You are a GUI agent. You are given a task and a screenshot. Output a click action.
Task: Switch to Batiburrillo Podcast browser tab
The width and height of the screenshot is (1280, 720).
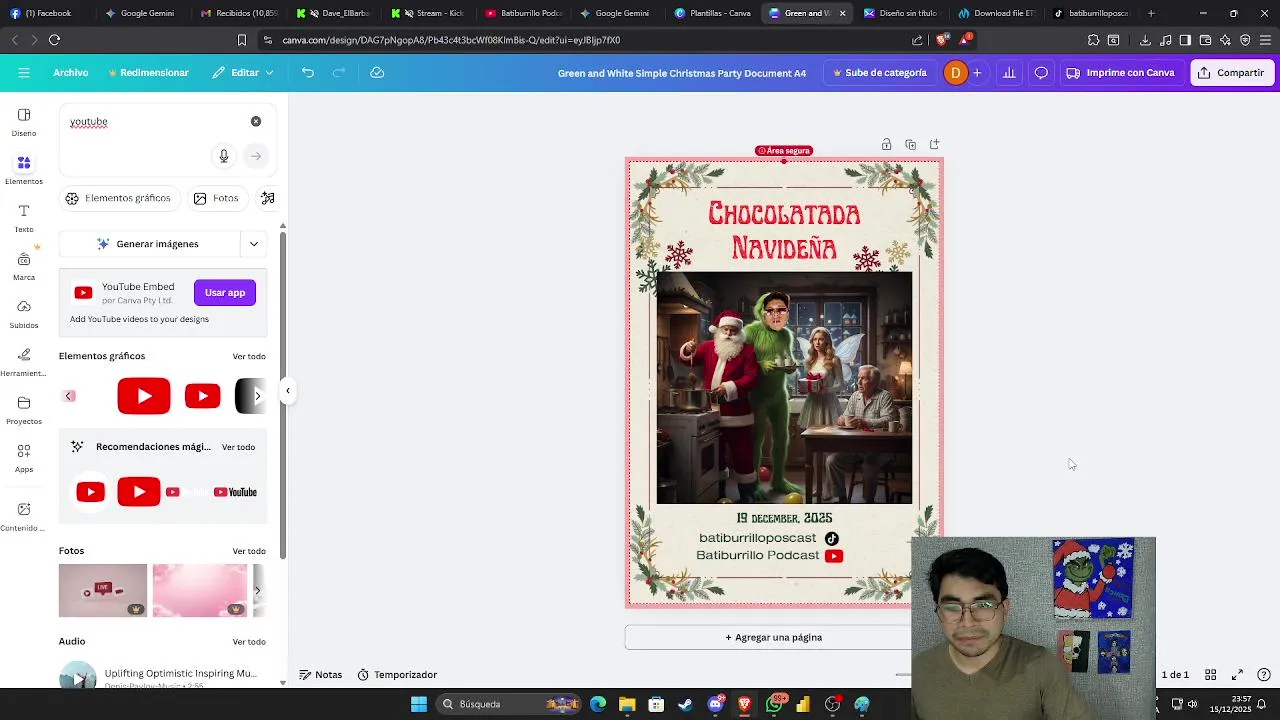pyautogui.click(x=523, y=13)
